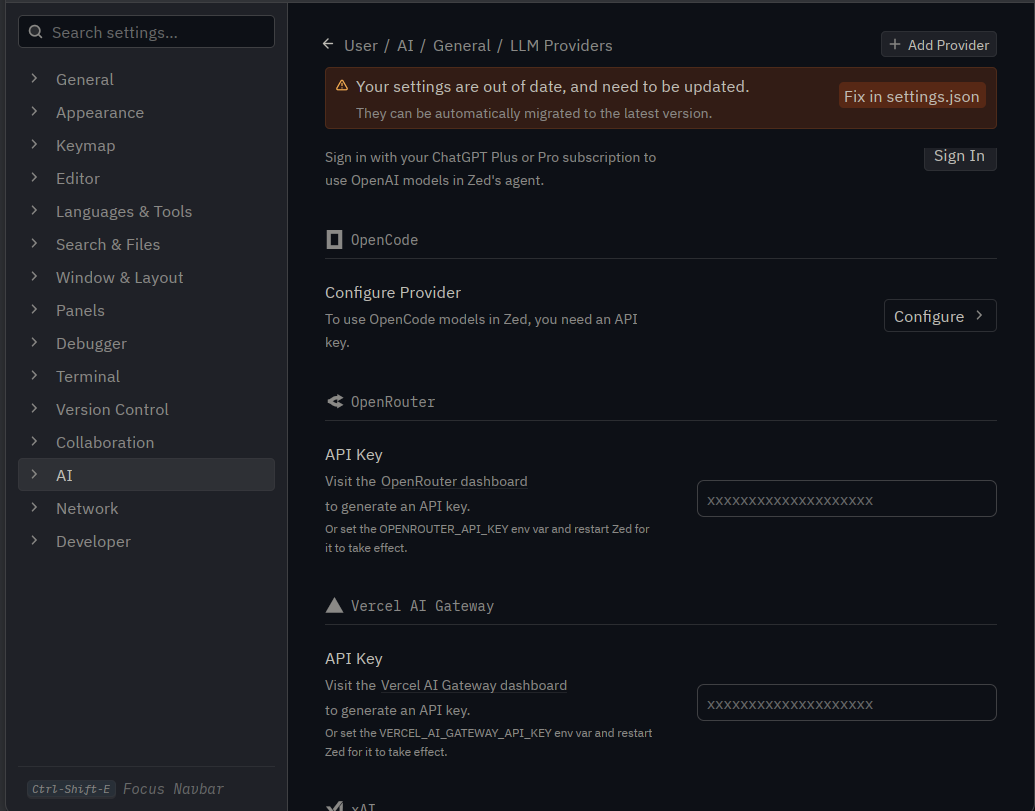This screenshot has height=811, width=1035.
Task: Expand the Debugger chevron
Action: (34, 342)
